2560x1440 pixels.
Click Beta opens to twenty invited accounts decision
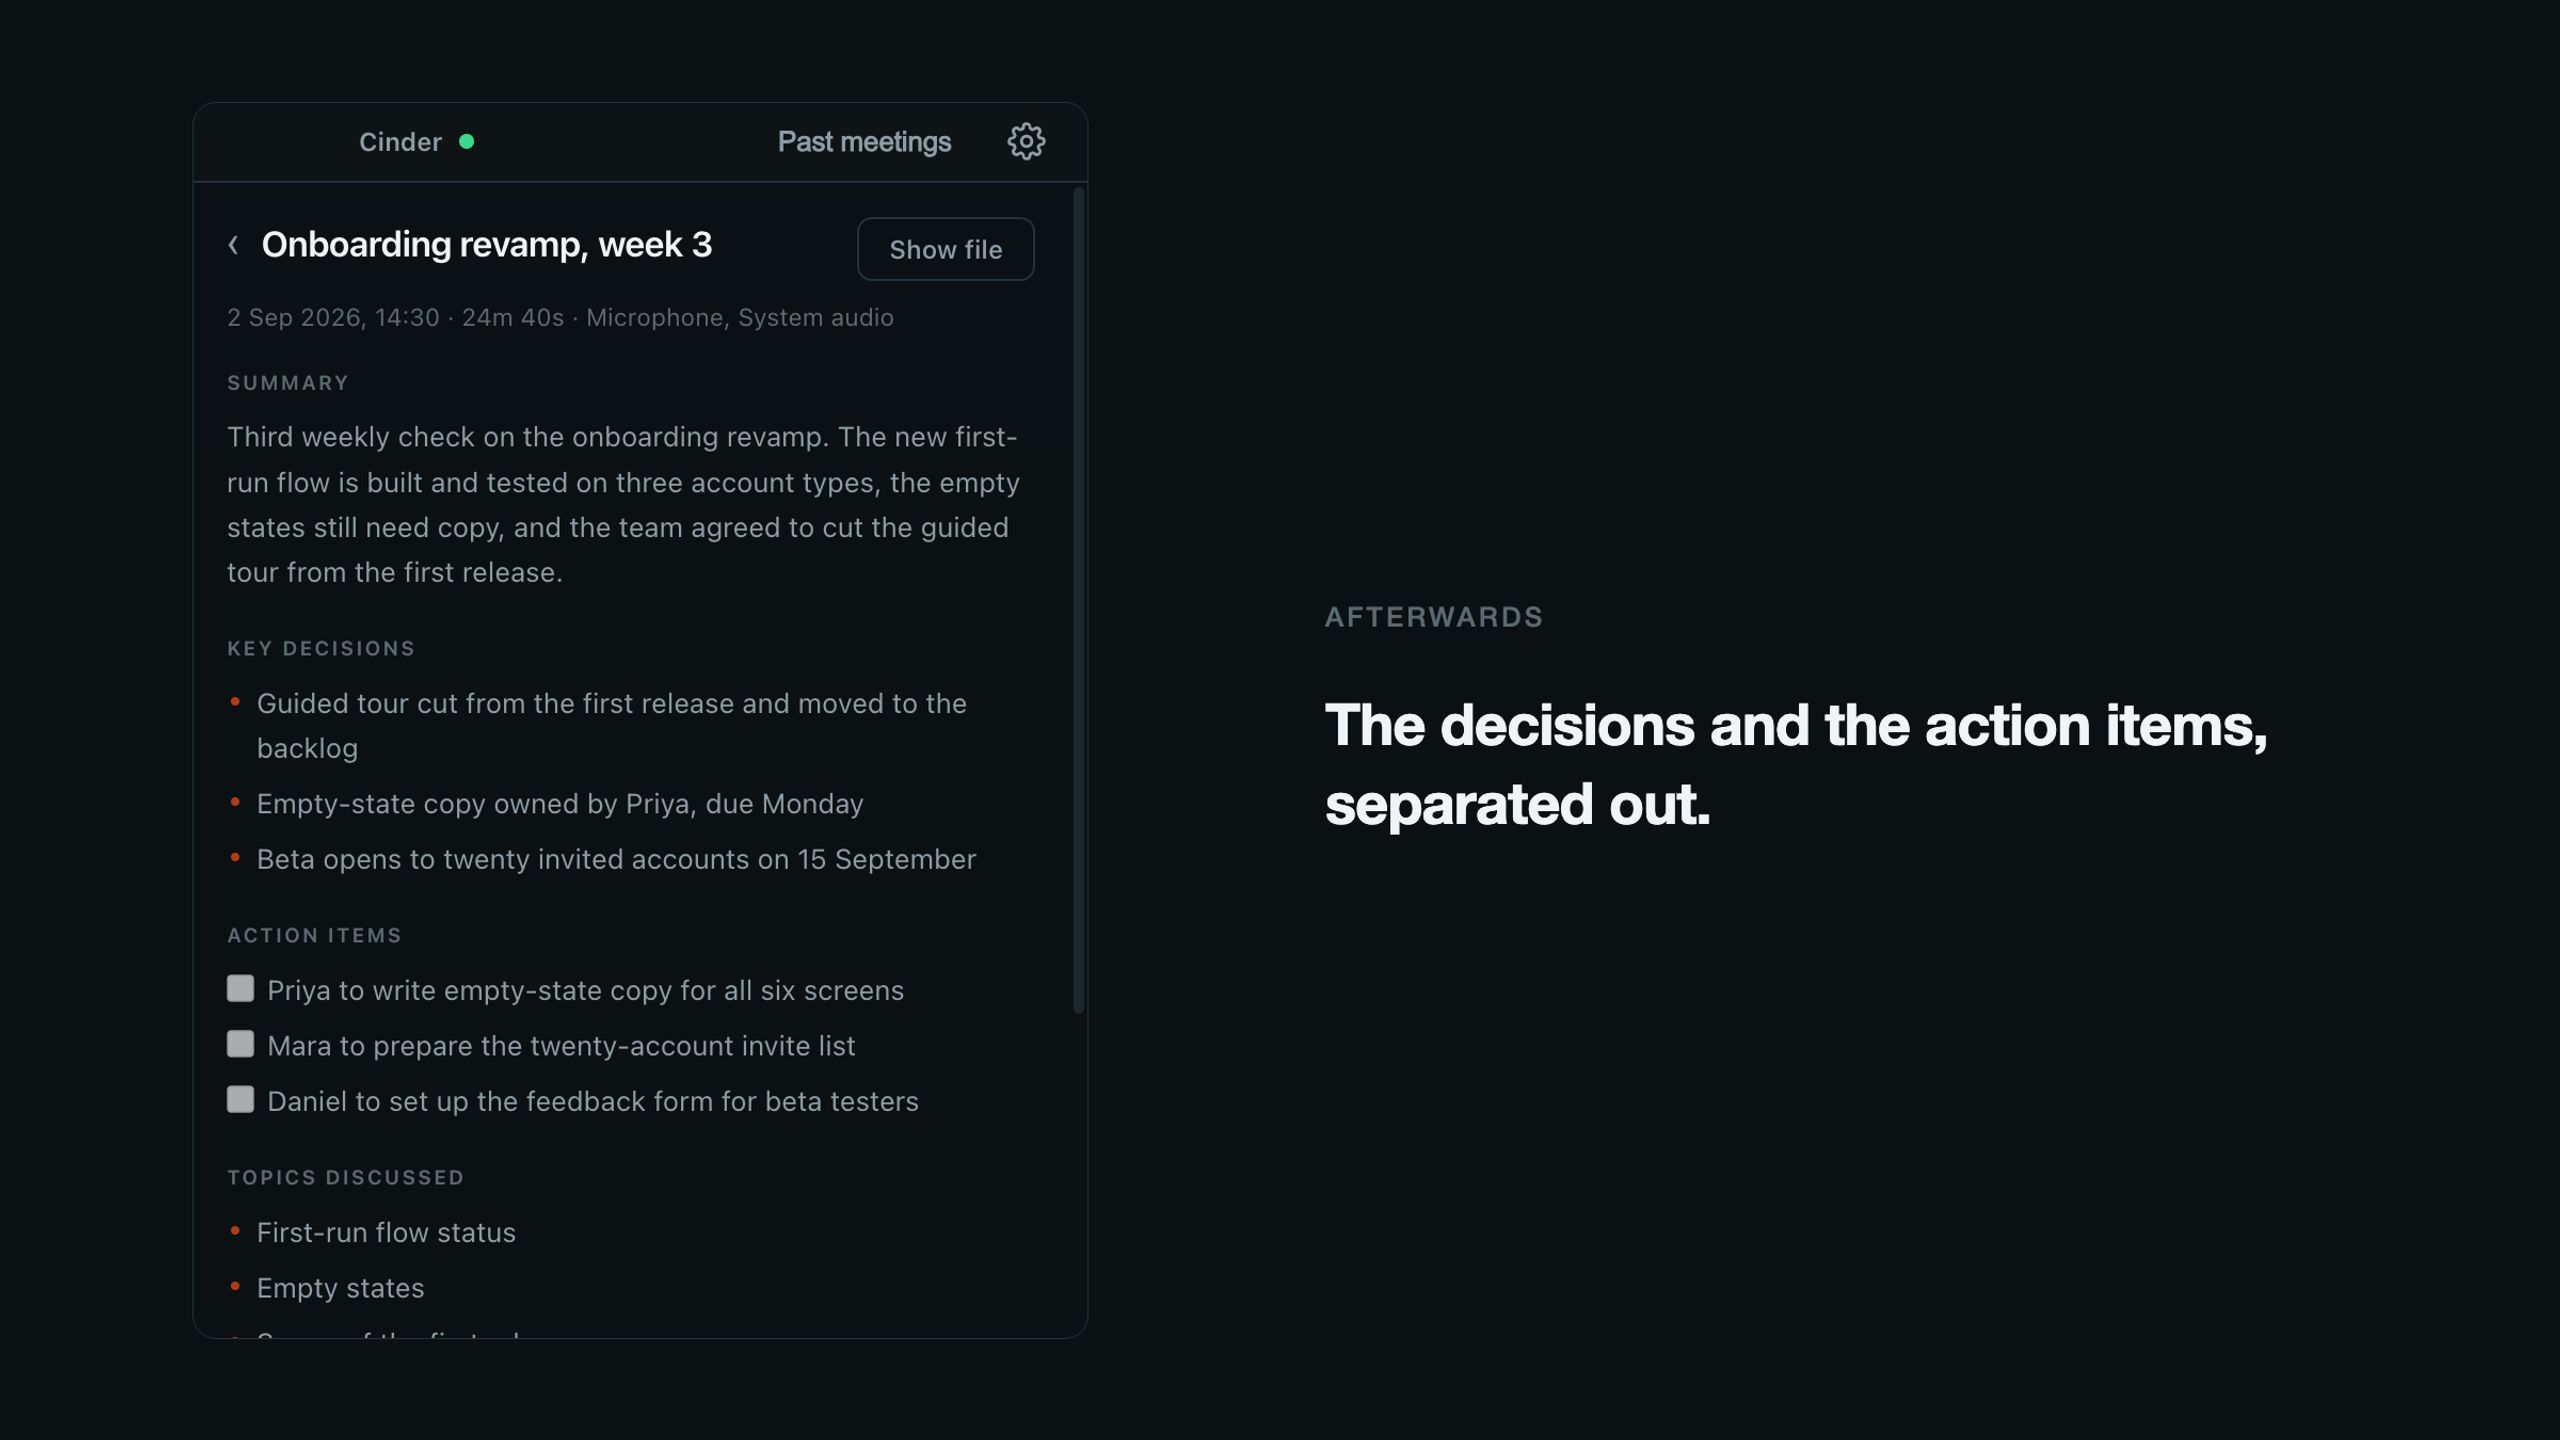pyautogui.click(x=616, y=860)
